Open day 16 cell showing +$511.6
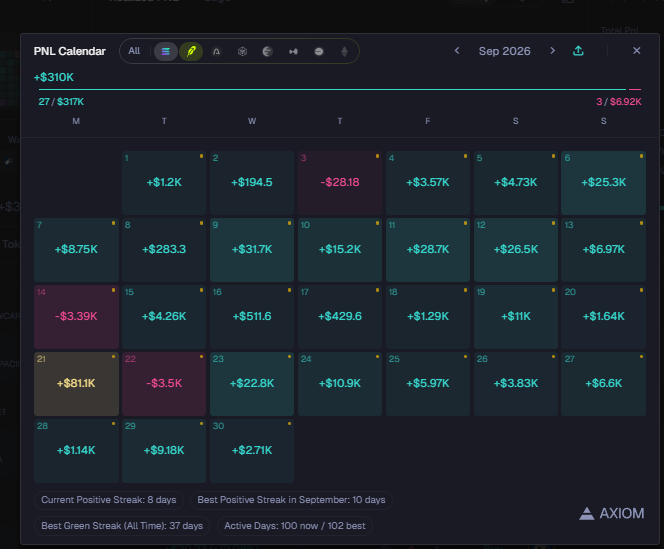664x549 pixels. 252,317
